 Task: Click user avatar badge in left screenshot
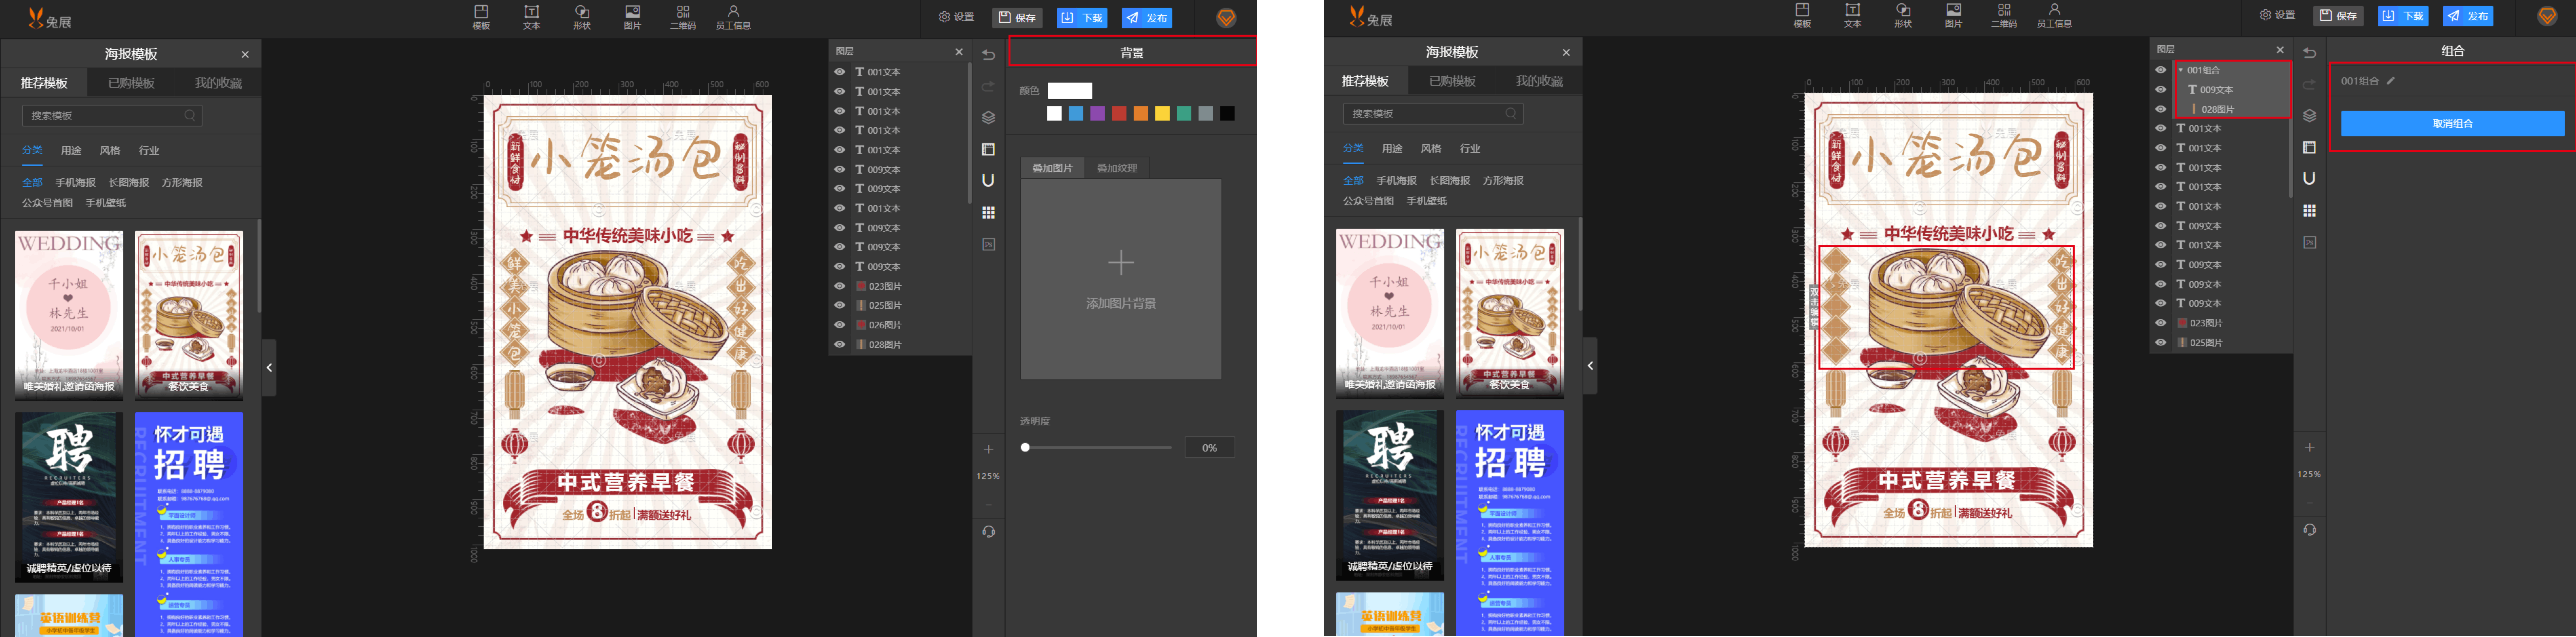[x=1226, y=18]
